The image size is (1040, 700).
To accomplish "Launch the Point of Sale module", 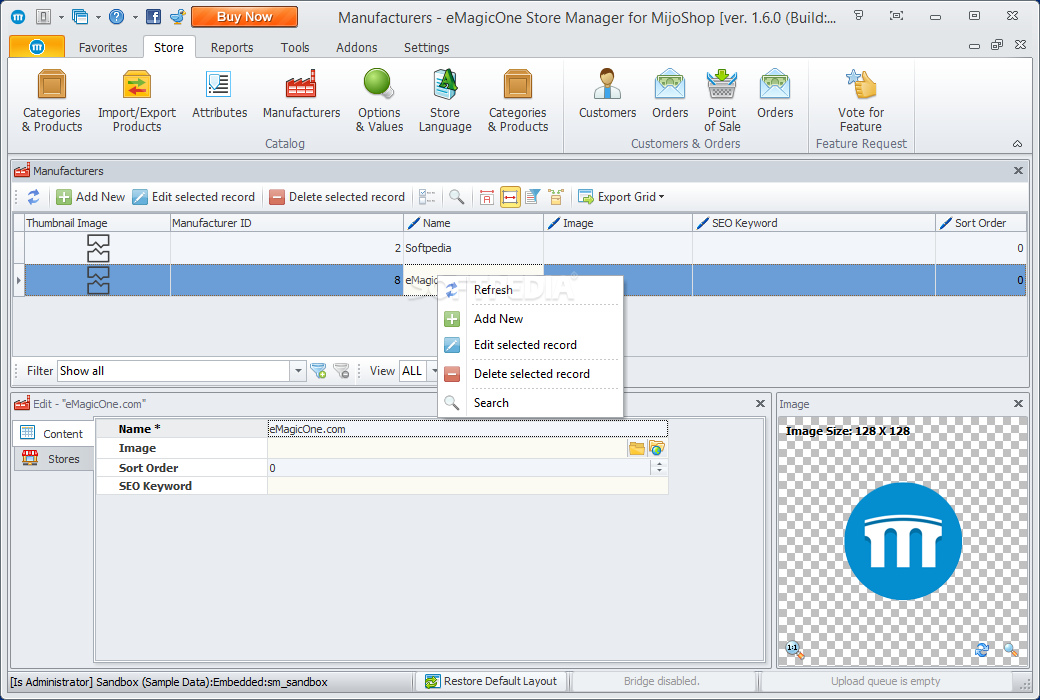I will coord(722,100).
